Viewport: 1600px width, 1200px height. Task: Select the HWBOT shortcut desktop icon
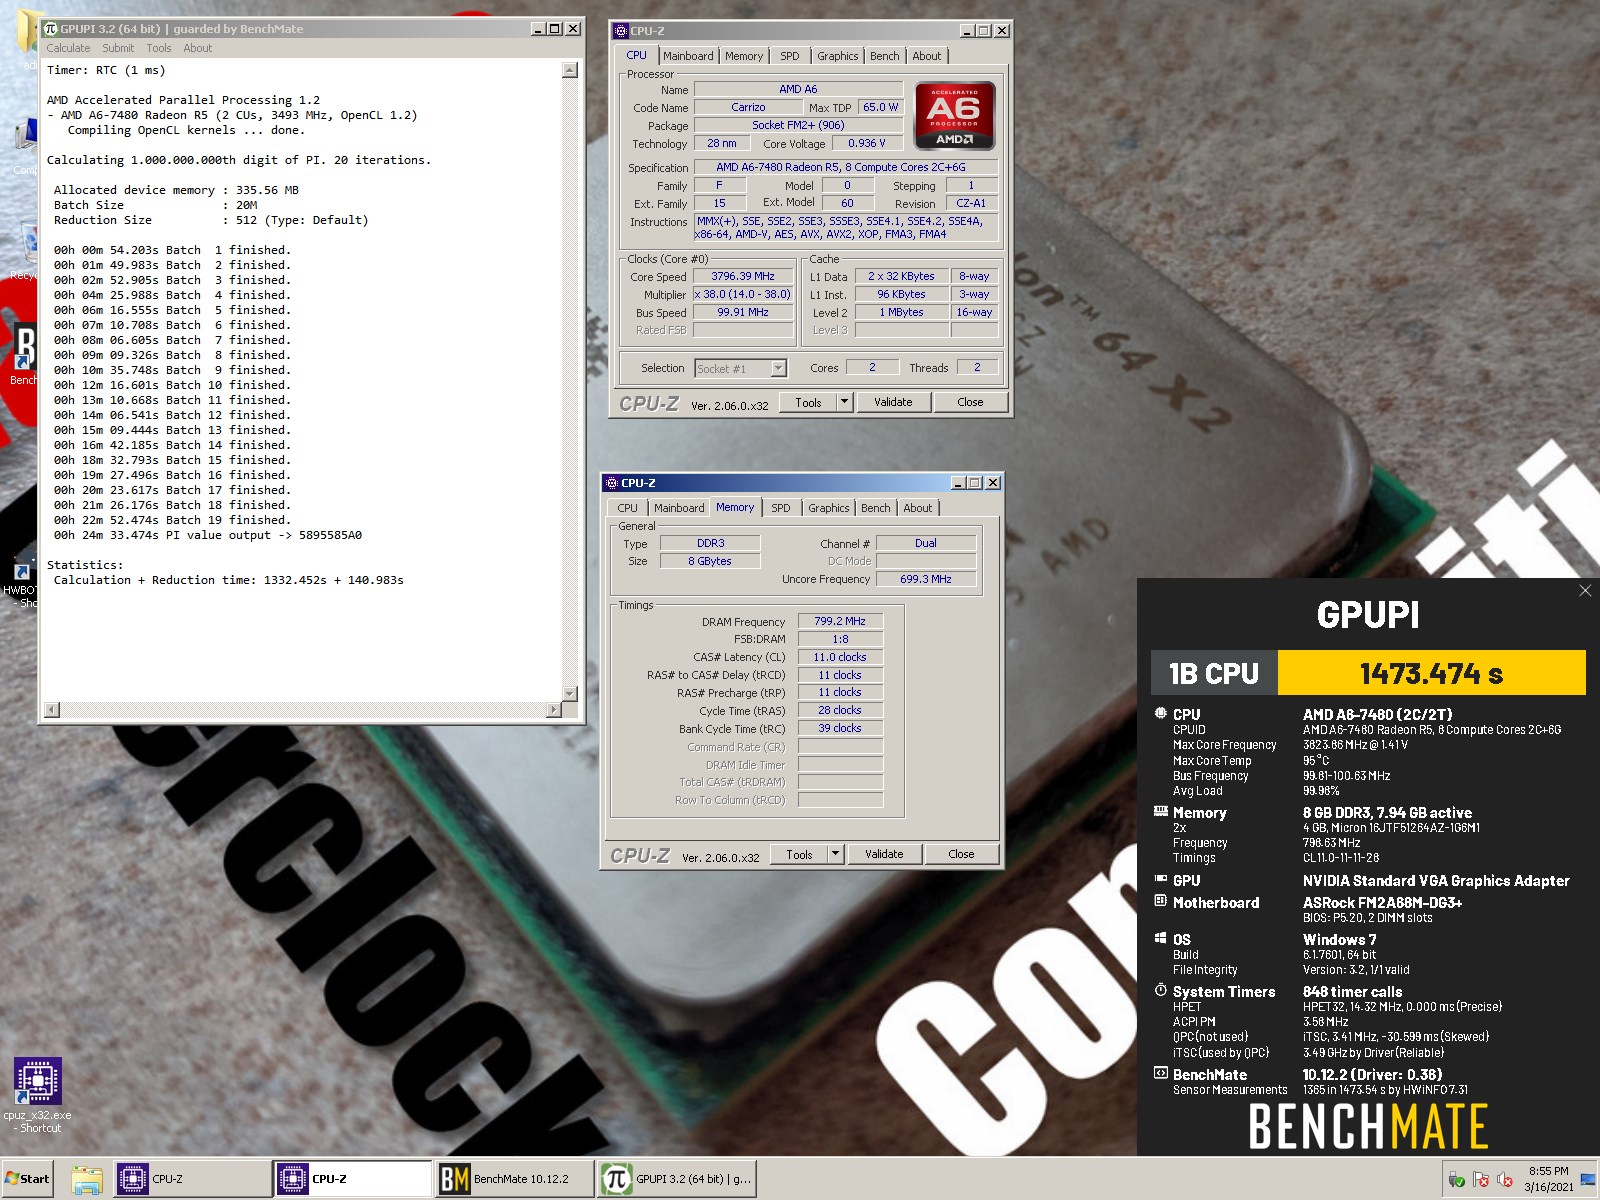pyautogui.click(x=20, y=582)
